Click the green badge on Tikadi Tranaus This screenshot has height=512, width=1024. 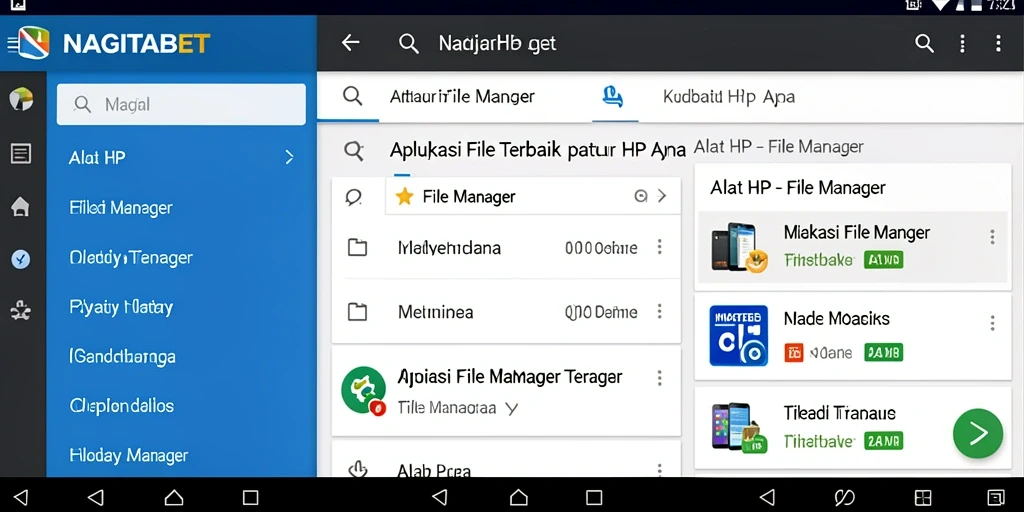click(884, 441)
